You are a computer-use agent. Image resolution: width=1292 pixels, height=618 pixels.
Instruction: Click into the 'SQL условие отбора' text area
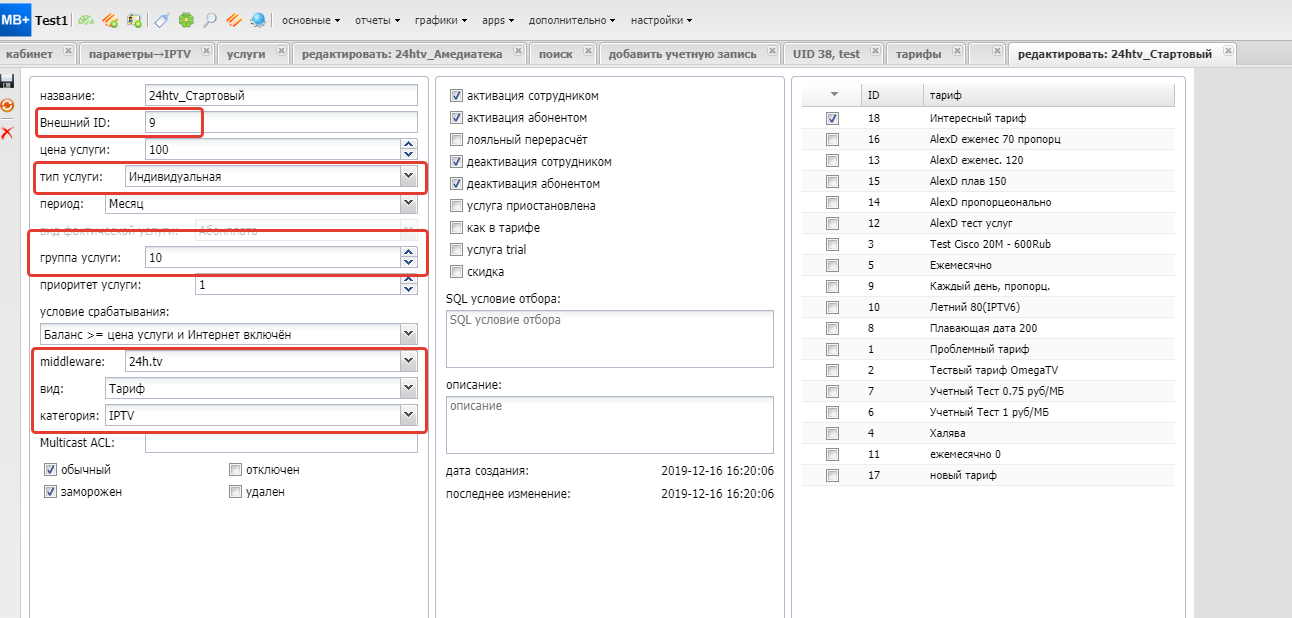pyautogui.click(x=609, y=339)
